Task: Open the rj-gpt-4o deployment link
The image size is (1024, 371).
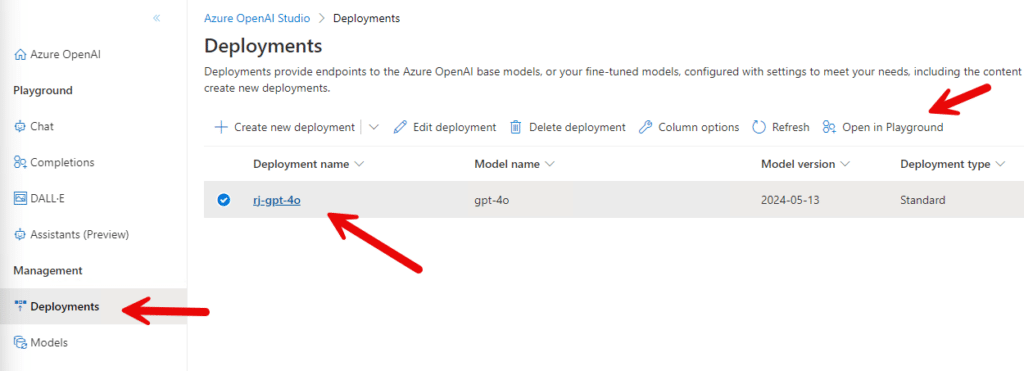Action: (277, 201)
